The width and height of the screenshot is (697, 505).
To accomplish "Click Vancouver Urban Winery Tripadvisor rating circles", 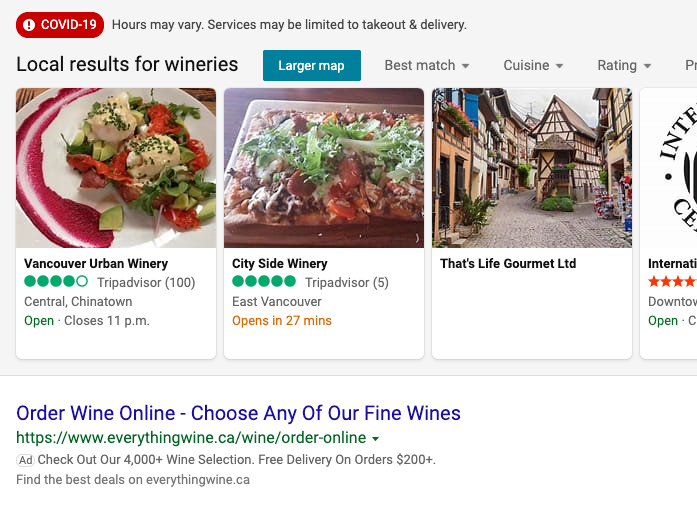I will coord(56,283).
